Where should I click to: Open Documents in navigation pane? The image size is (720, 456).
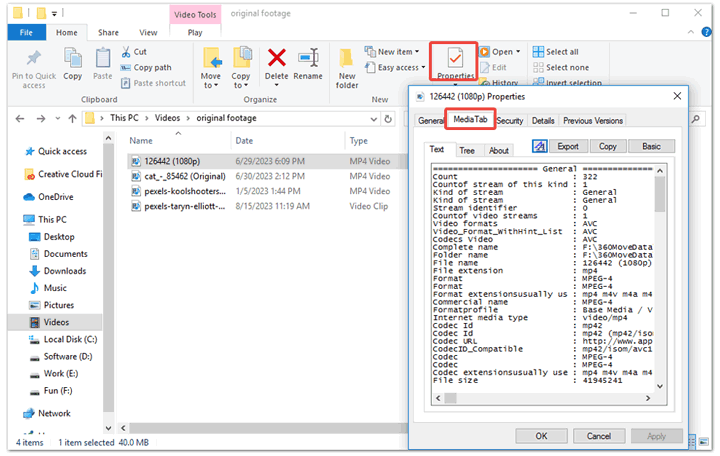pos(58,254)
